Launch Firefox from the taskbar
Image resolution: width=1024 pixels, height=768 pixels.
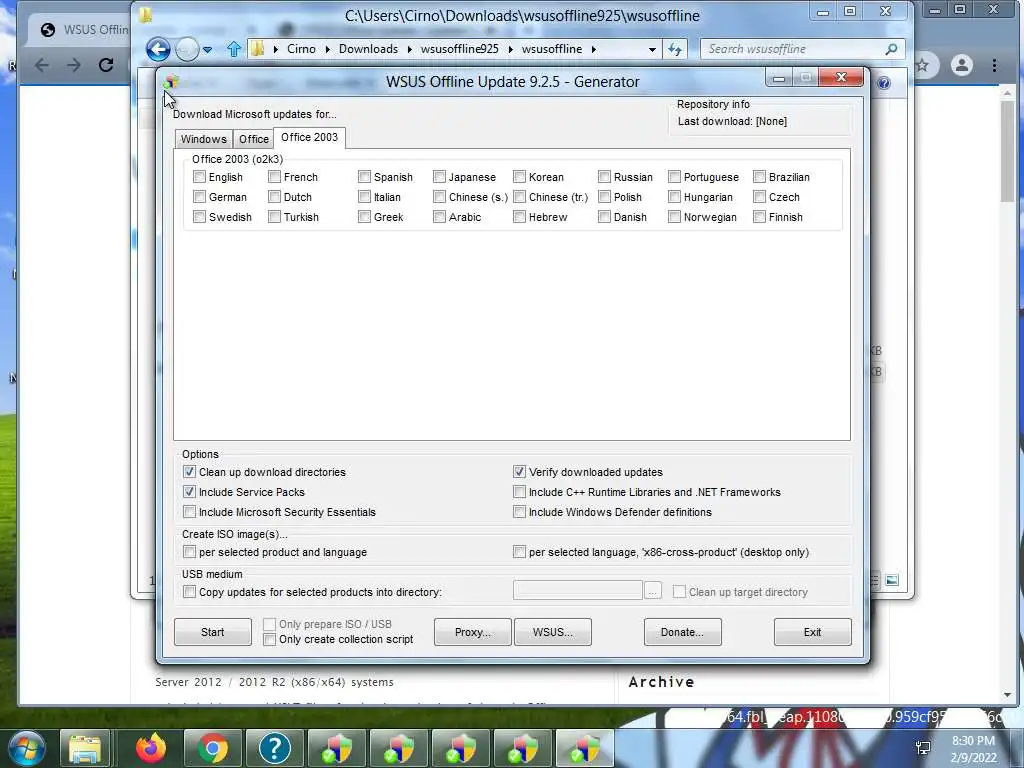[151, 748]
